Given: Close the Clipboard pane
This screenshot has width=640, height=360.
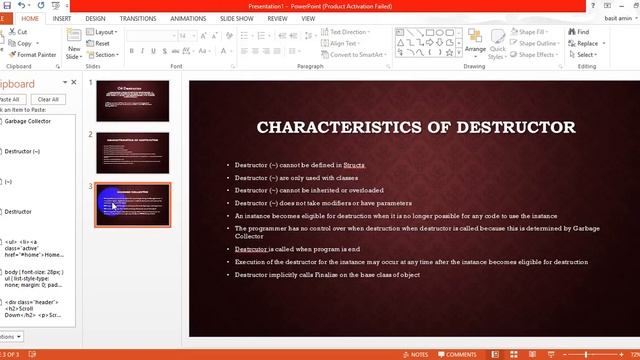Looking at the screenshot, I should [x=73, y=82].
